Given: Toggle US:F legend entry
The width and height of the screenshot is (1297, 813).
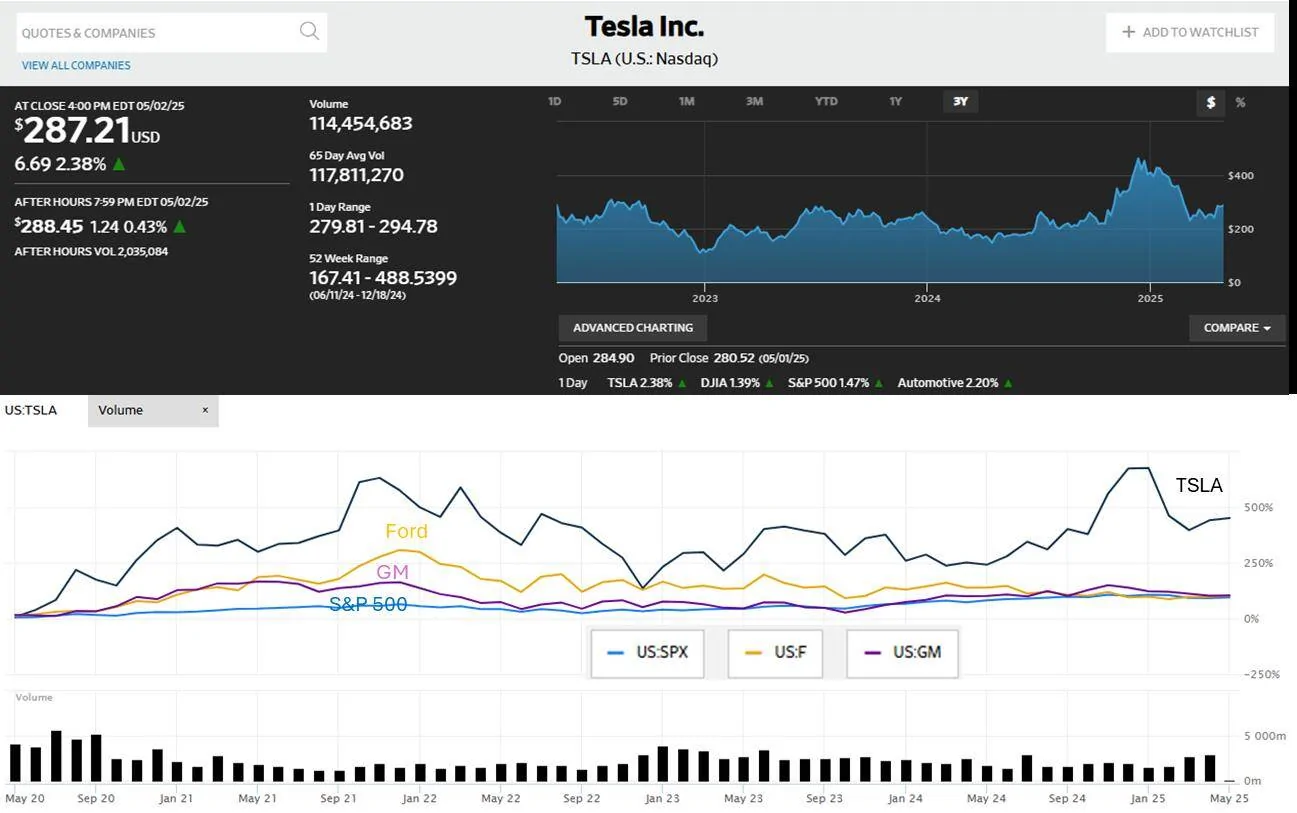Looking at the screenshot, I should coord(775,653).
